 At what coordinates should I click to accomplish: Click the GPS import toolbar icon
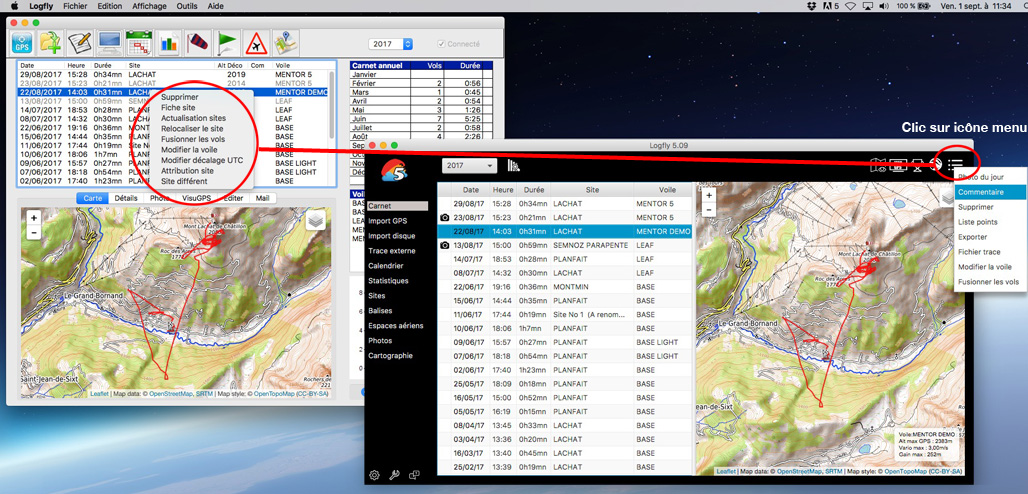(x=23, y=43)
